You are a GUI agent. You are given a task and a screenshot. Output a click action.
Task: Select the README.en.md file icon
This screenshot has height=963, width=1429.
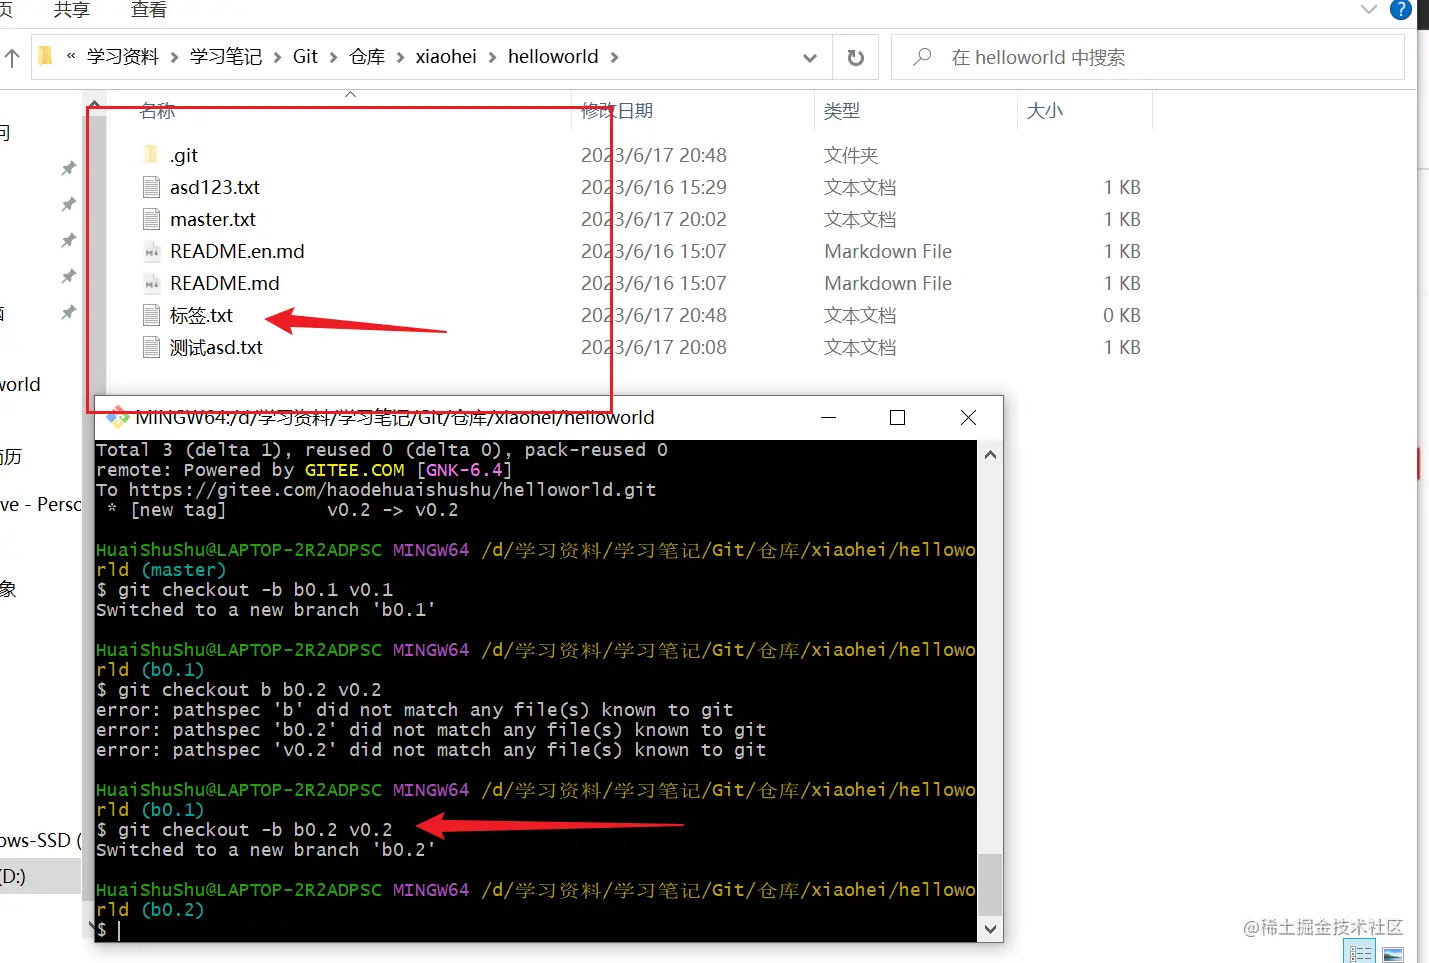tap(151, 251)
